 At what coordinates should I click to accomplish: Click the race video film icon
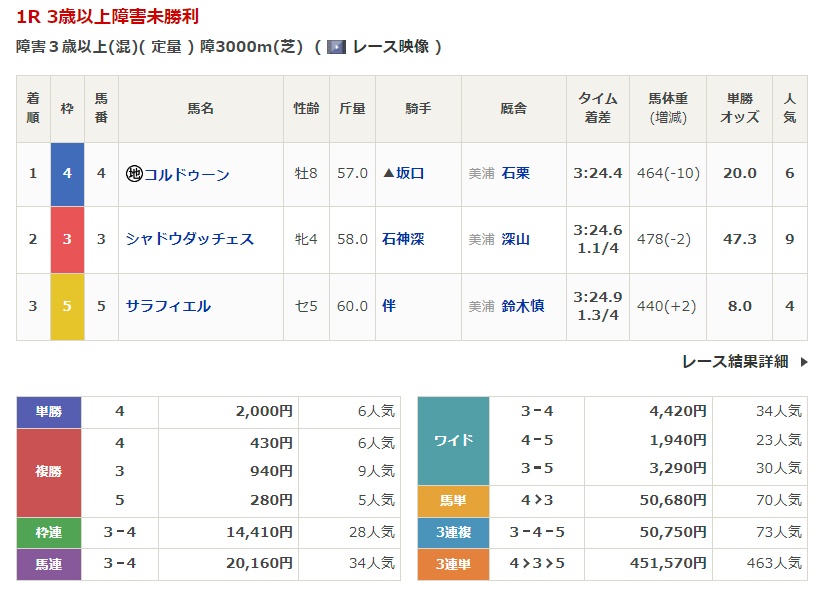336,47
